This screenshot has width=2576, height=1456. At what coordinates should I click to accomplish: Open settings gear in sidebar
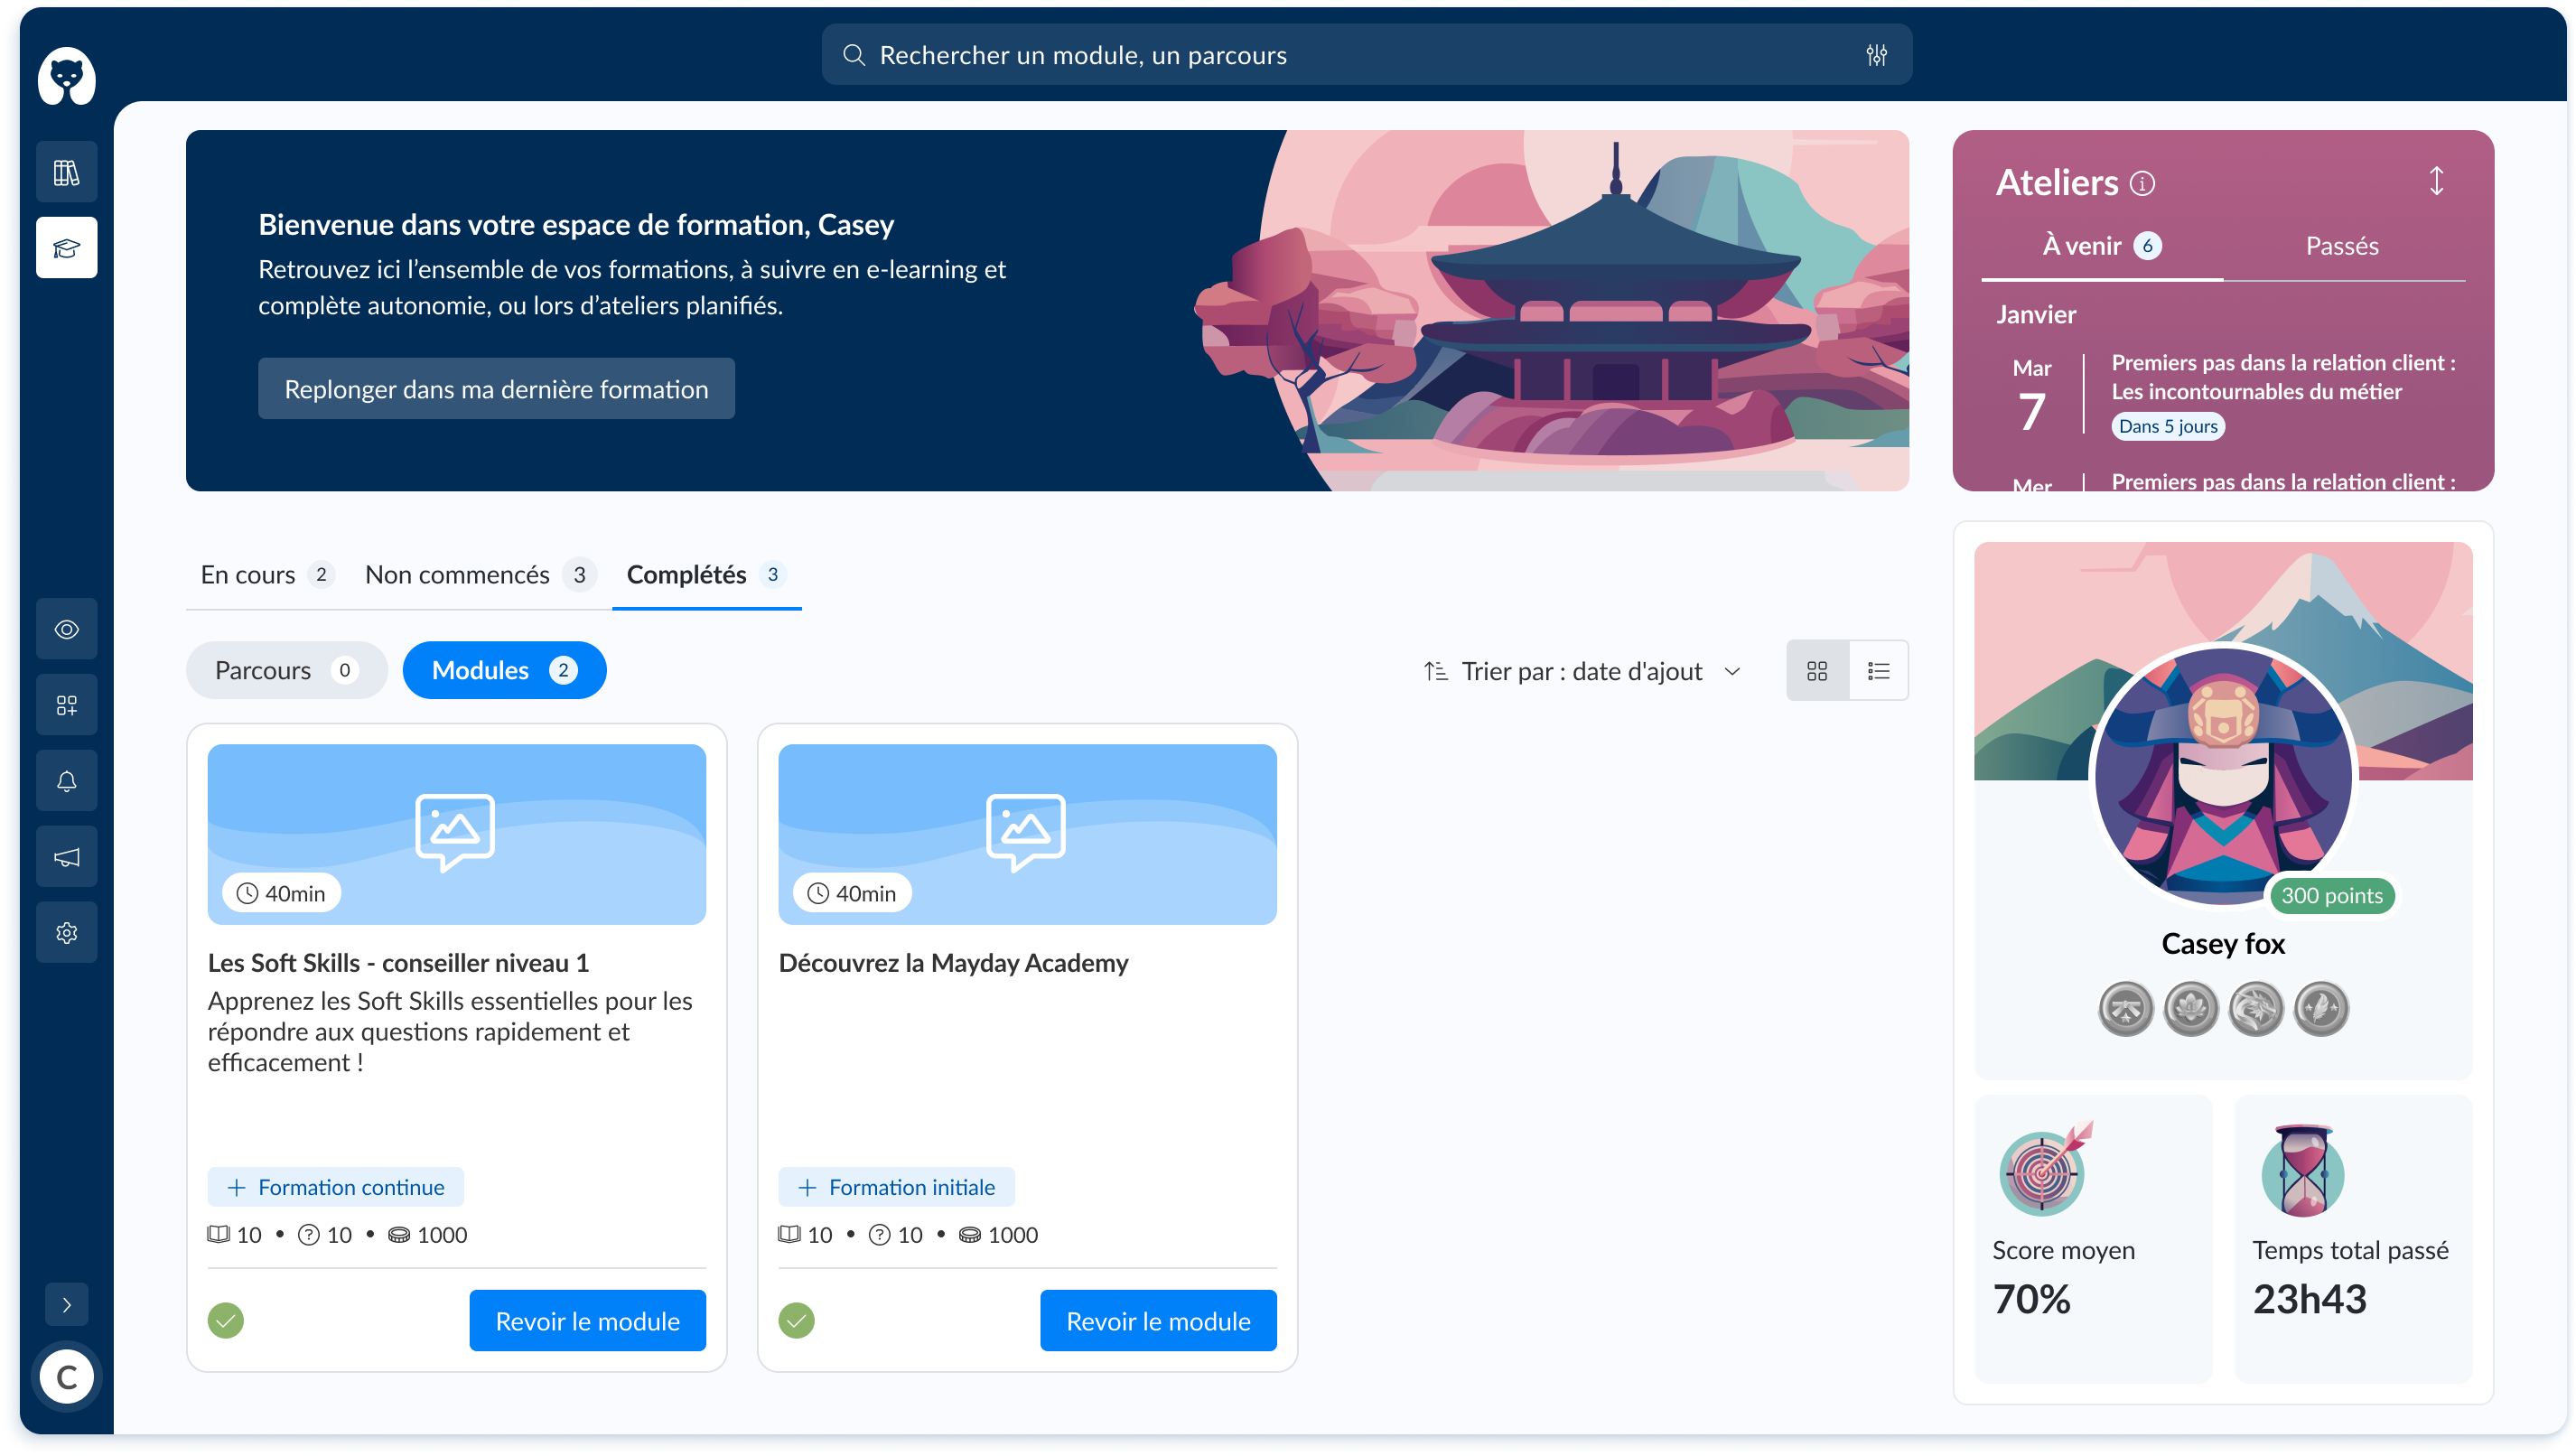click(x=66, y=933)
